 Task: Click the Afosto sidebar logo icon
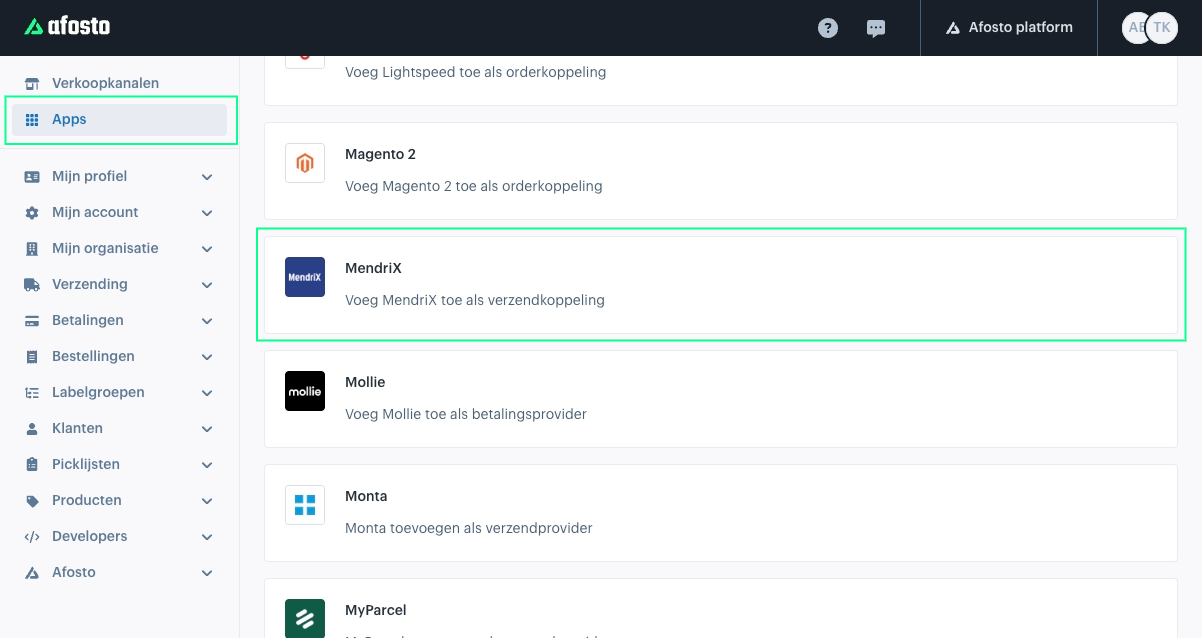tap(32, 572)
